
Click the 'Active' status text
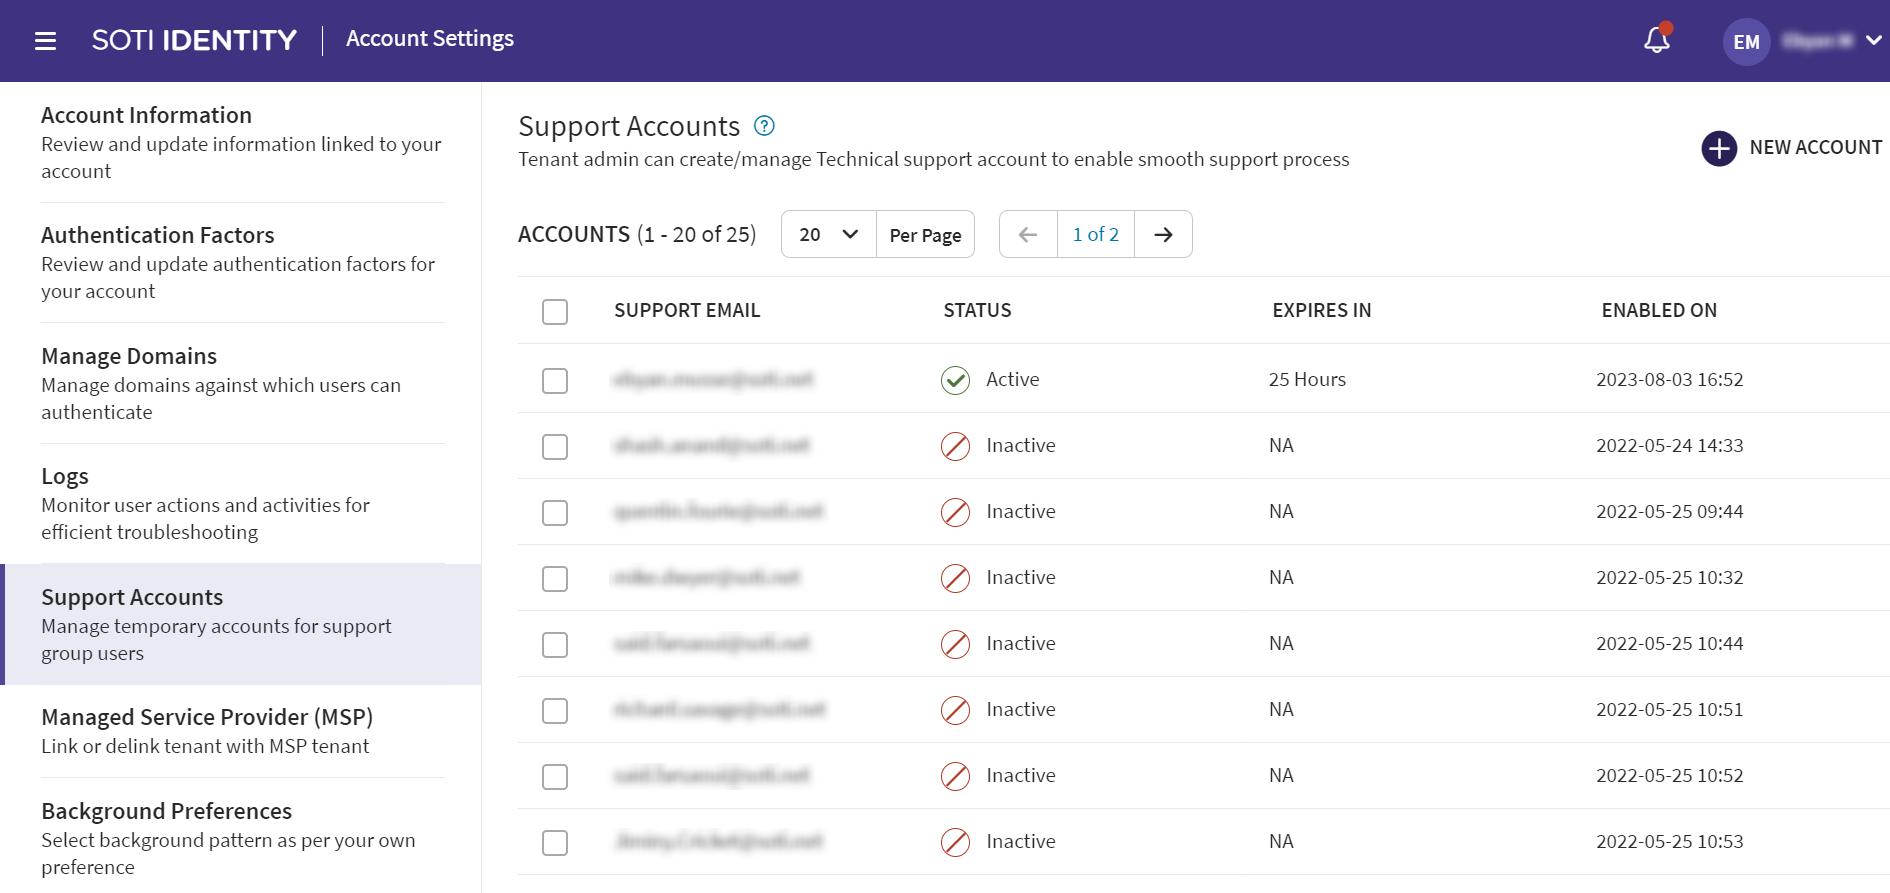pyautogui.click(x=1012, y=379)
